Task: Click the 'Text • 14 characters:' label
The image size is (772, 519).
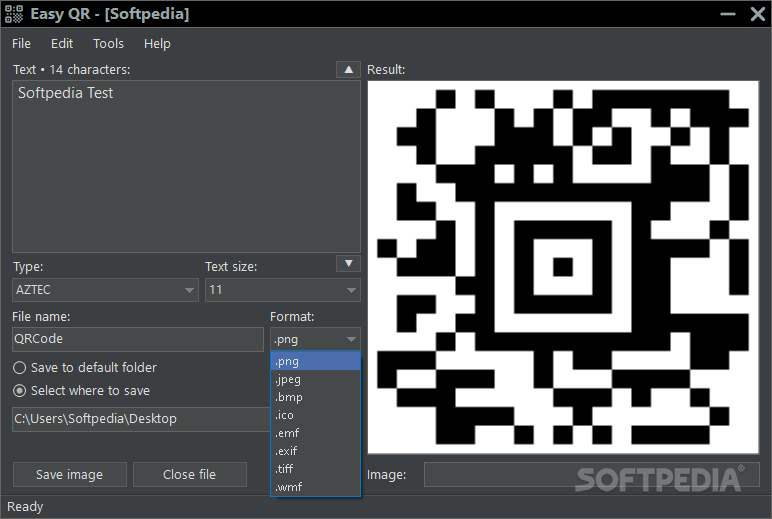Action: pyautogui.click(x=71, y=70)
